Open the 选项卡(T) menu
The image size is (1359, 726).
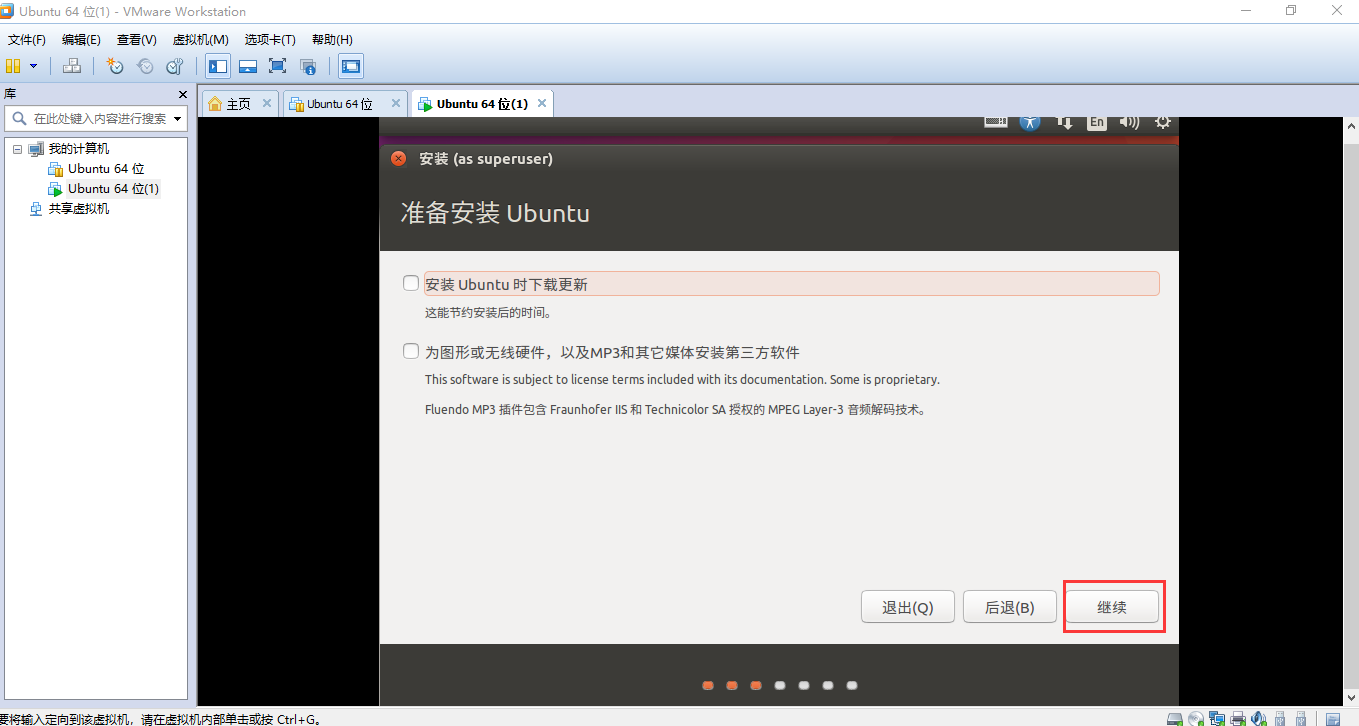270,40
